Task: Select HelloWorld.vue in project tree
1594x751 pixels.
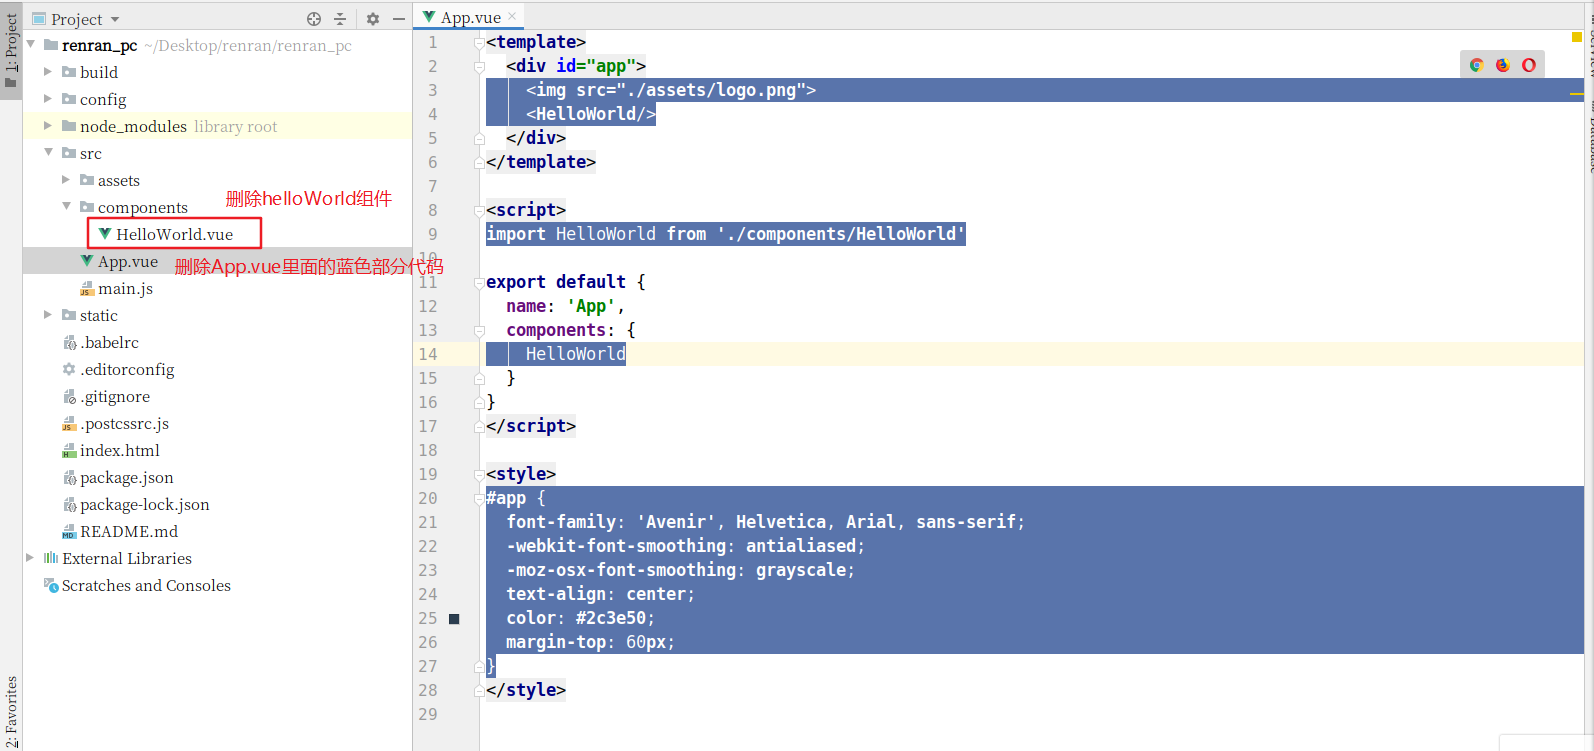Action: (x=174, y=234)
